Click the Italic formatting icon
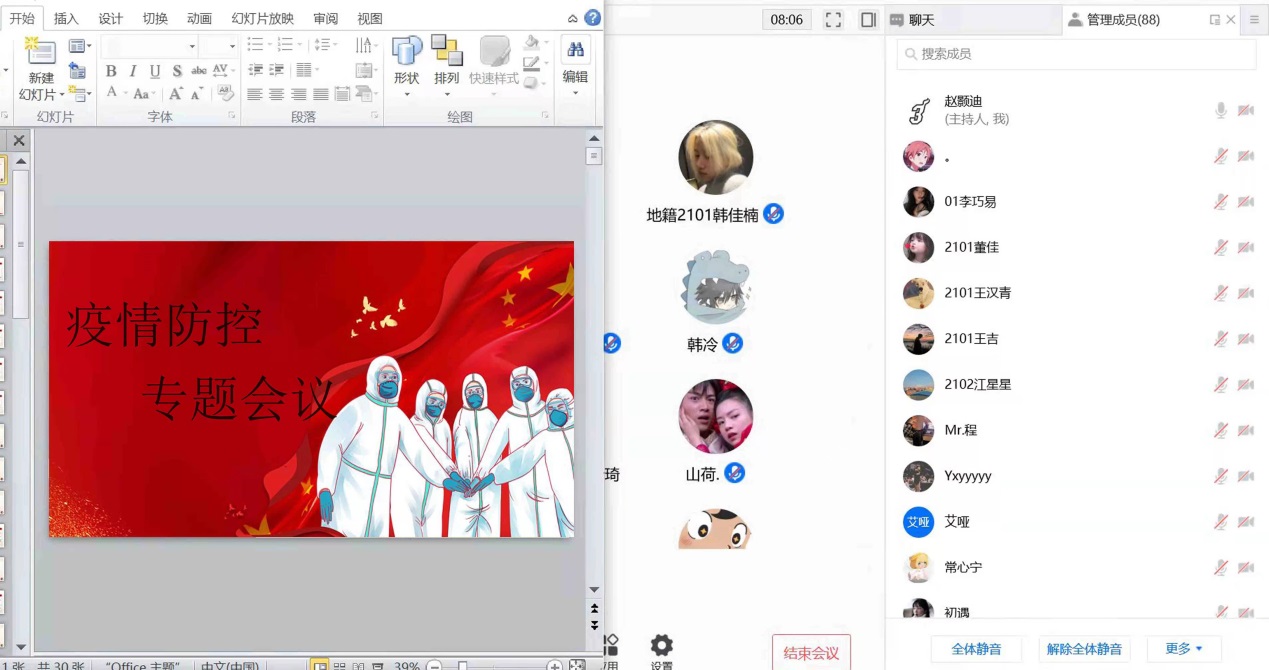Viewport: 1269px width, 670px height. coord(133,71)
